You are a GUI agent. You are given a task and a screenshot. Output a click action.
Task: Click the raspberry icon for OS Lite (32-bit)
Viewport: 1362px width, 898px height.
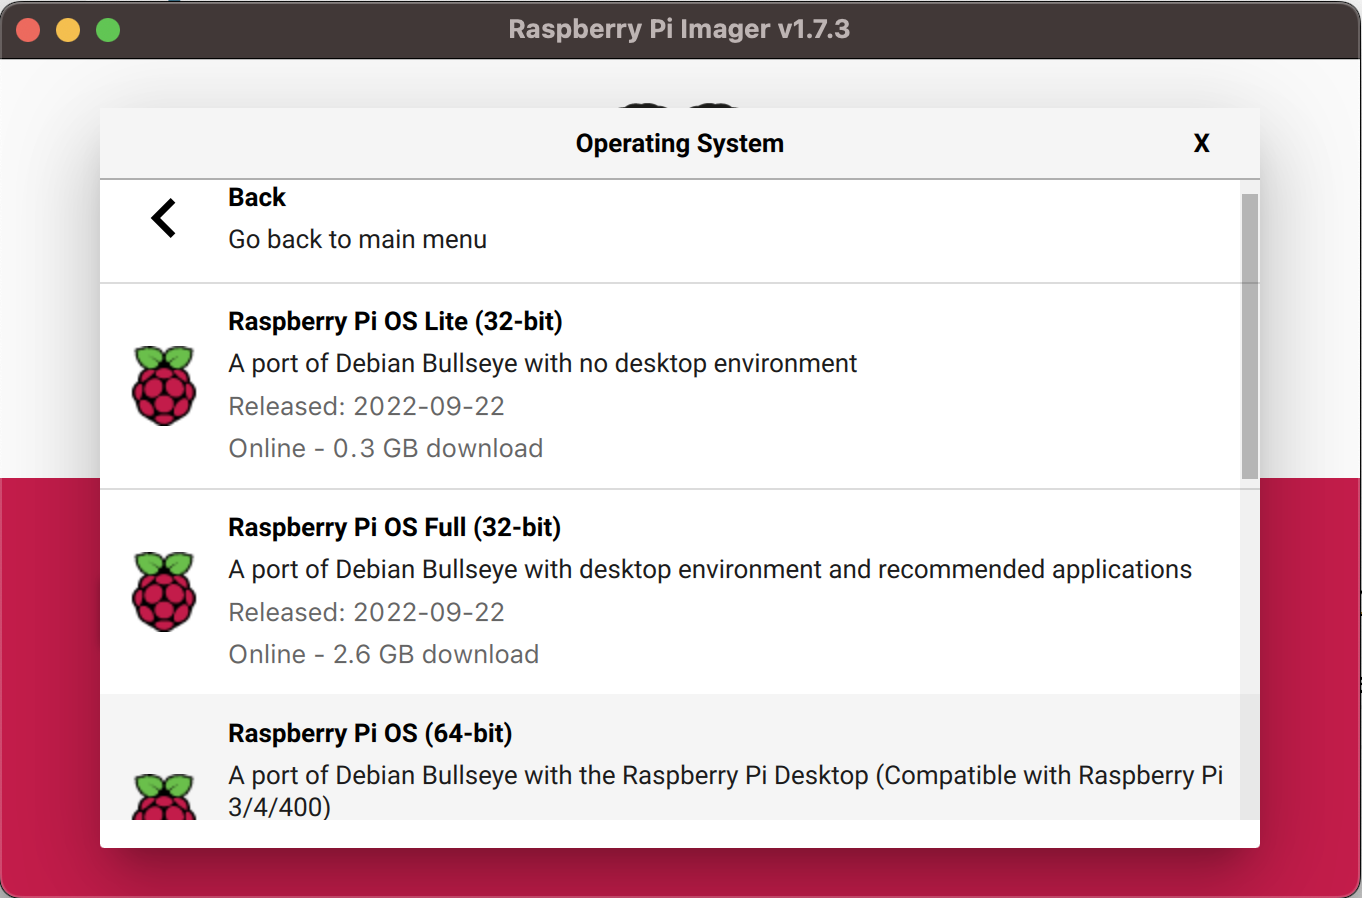point(164,386)
